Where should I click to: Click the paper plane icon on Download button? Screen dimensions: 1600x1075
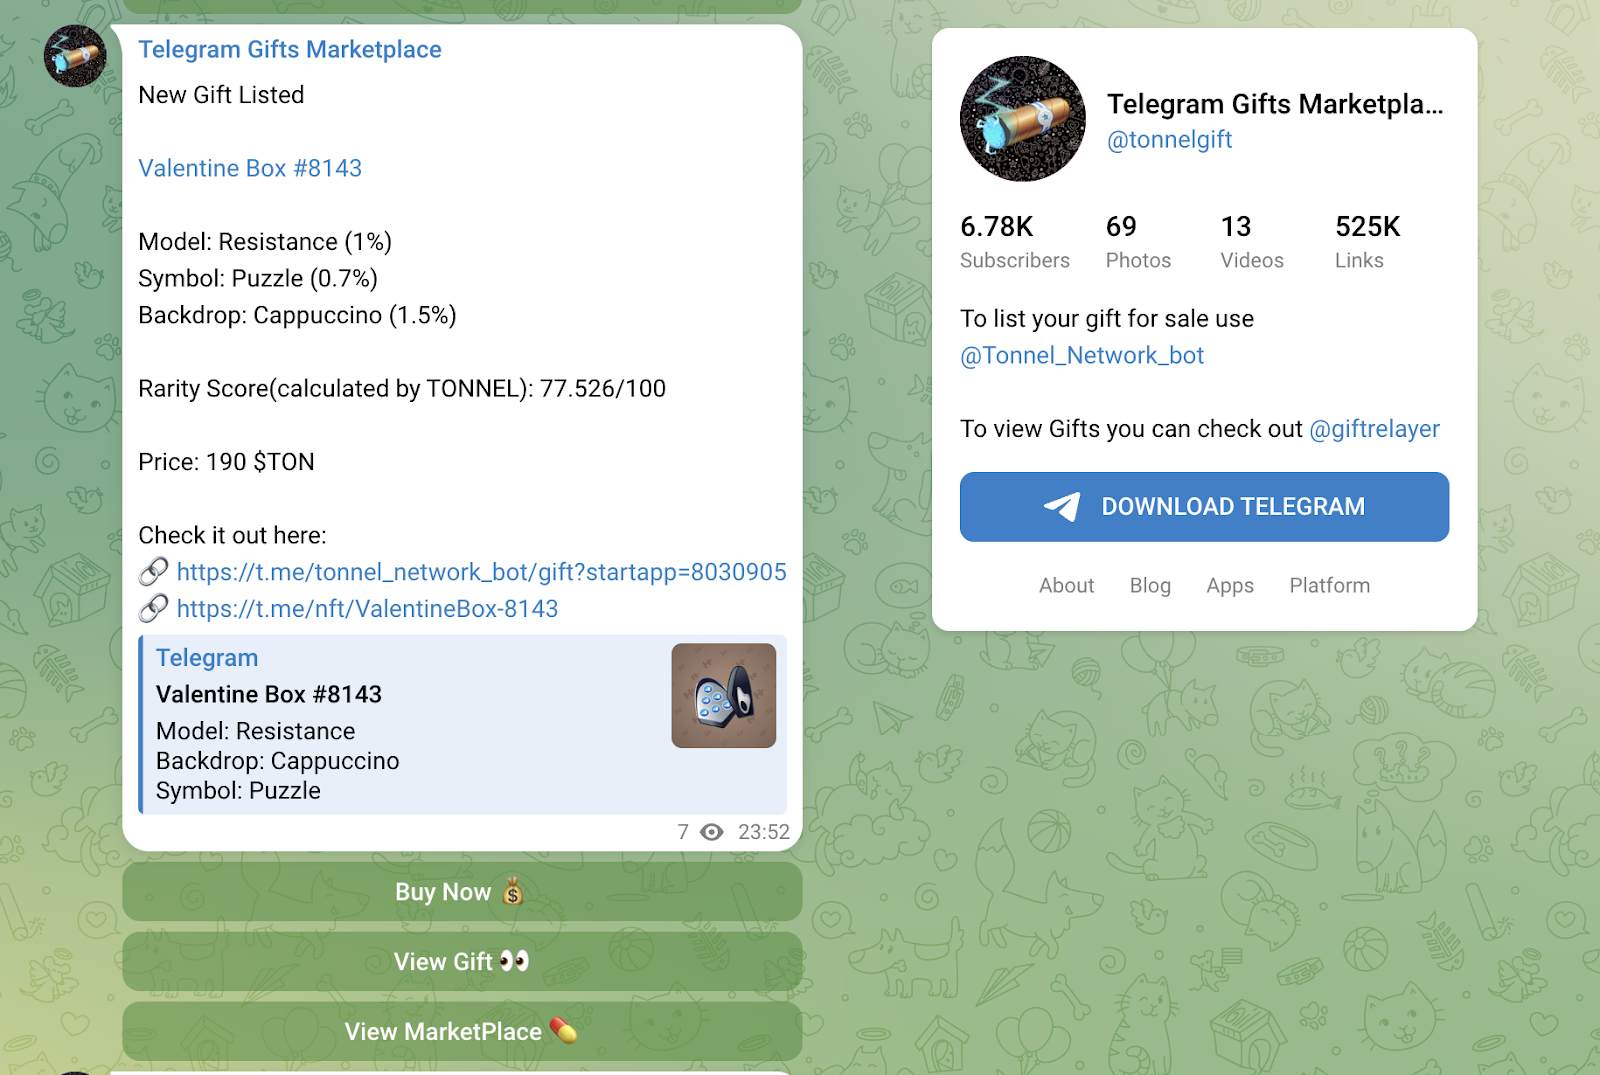tap(1062, 507)
